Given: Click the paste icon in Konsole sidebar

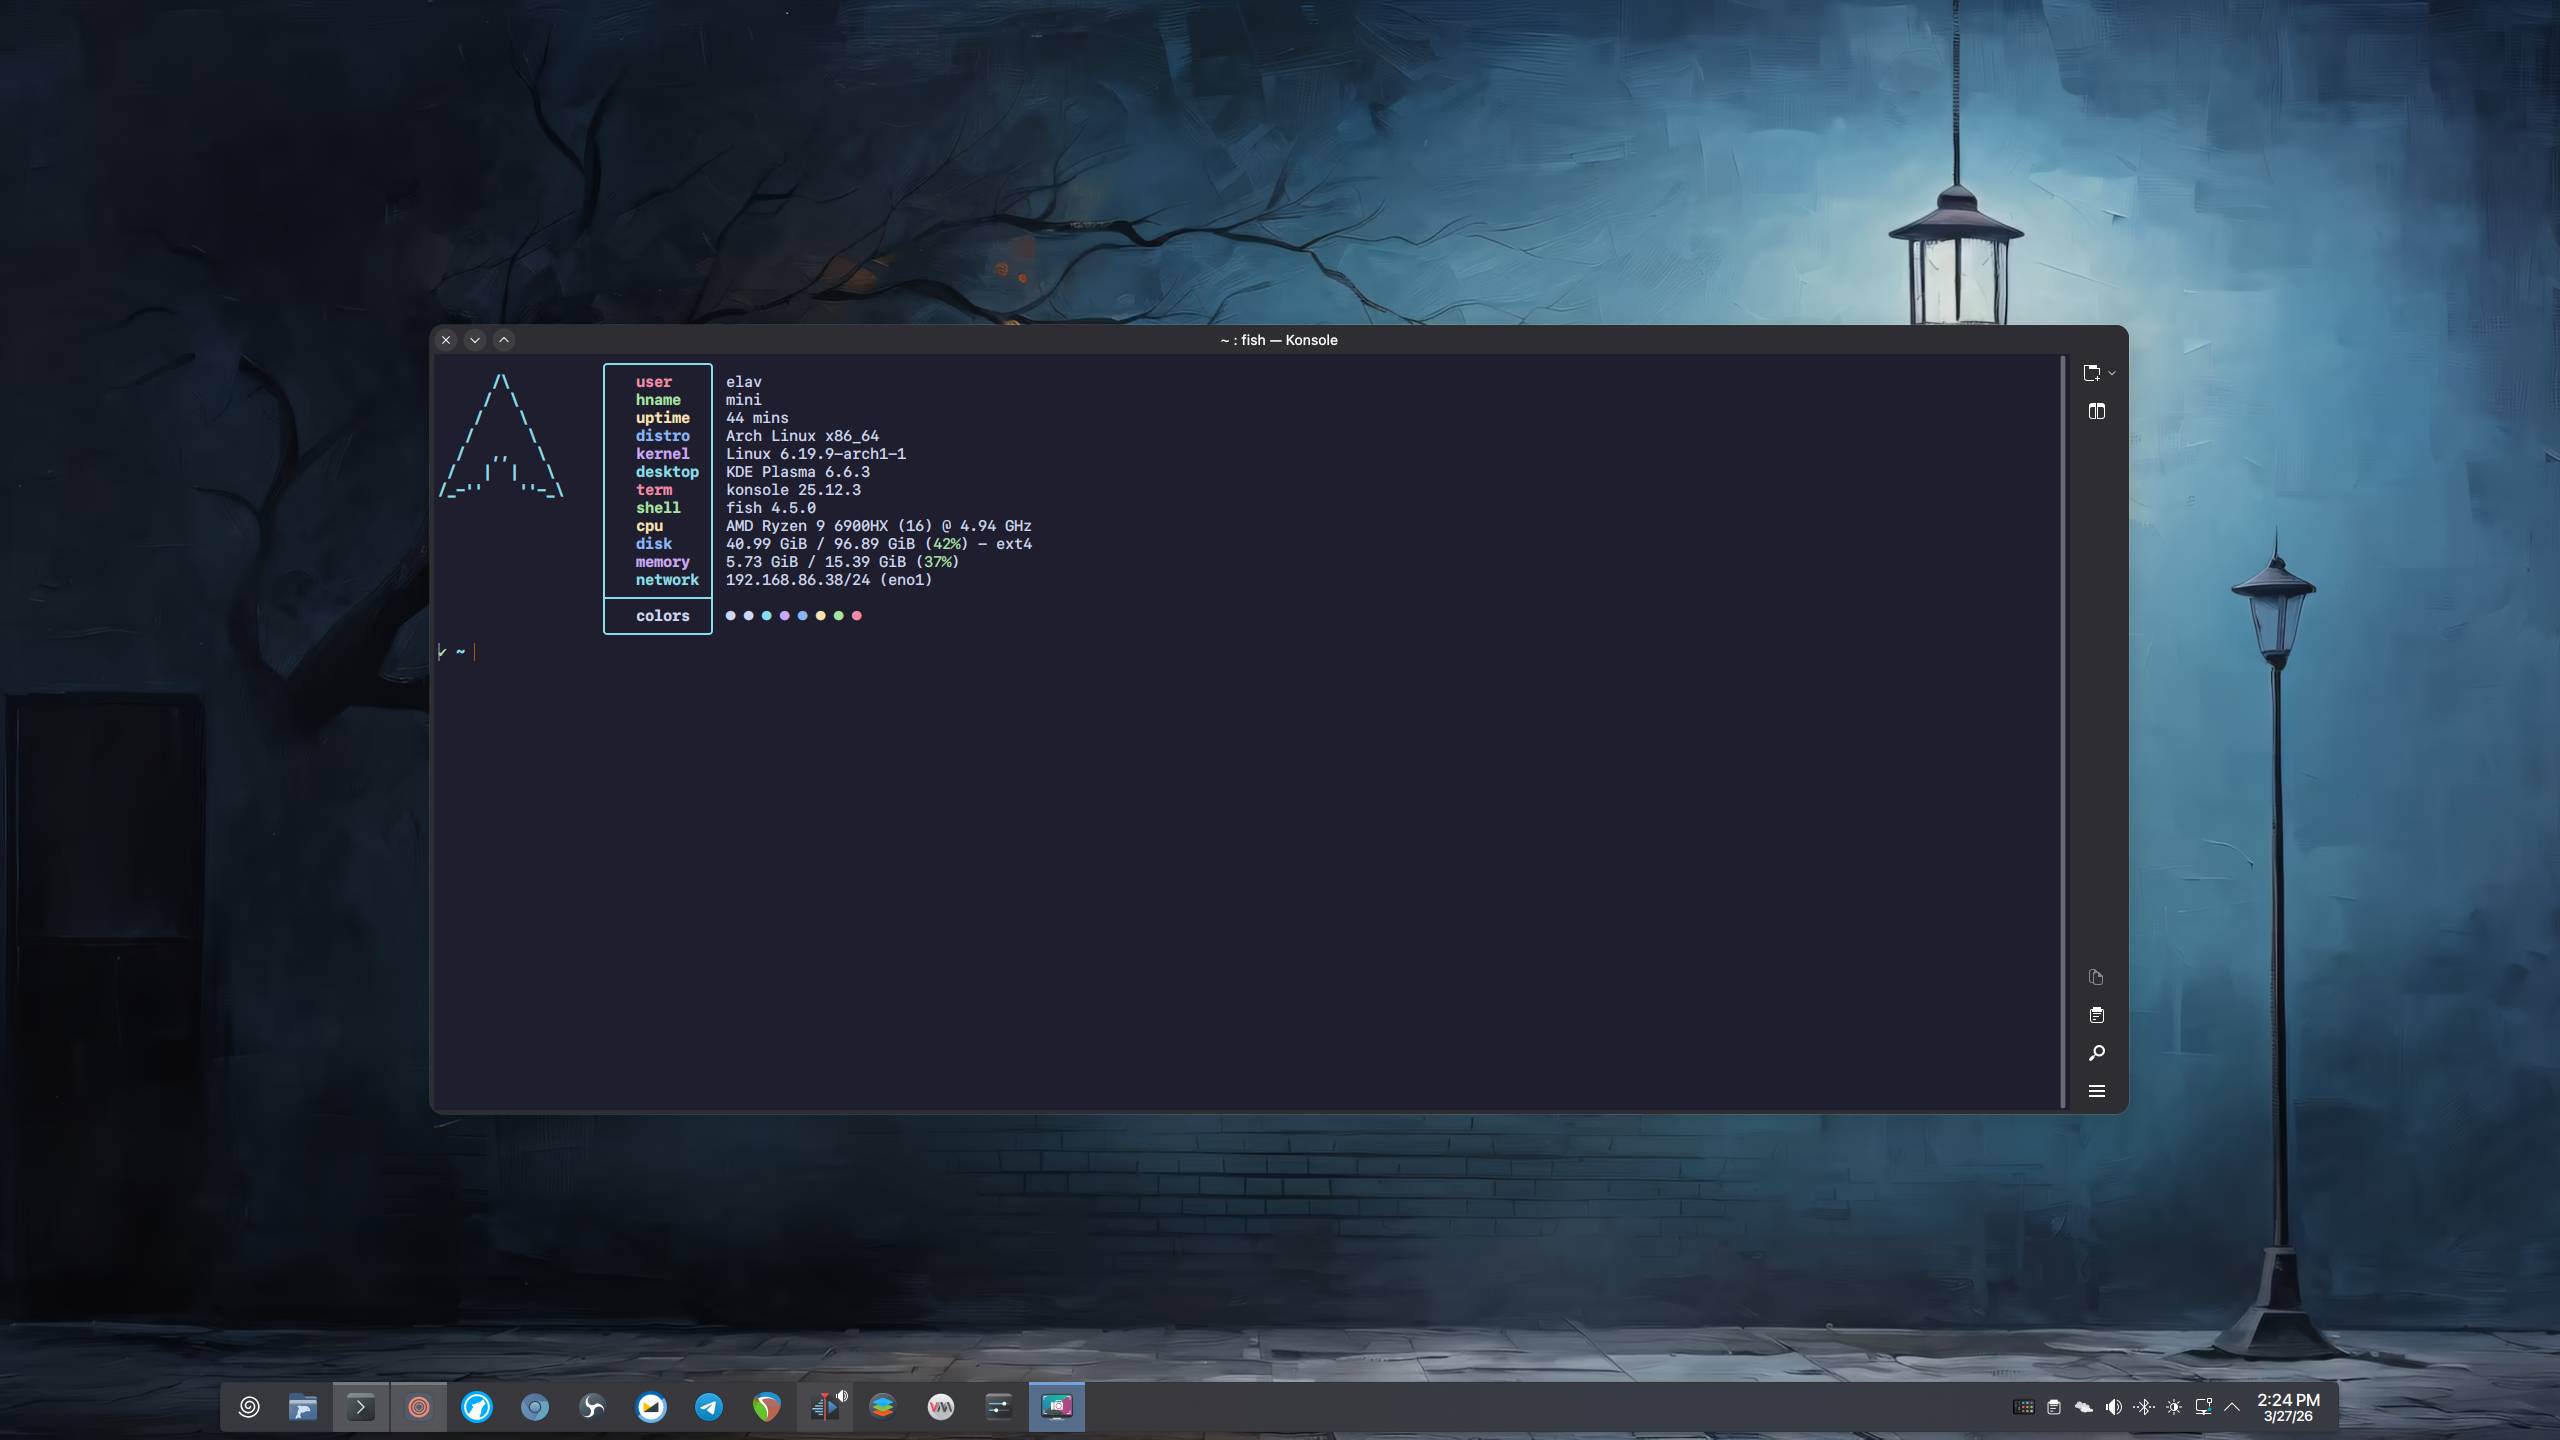Looking at the screenshot, I should [2096, 1015].
